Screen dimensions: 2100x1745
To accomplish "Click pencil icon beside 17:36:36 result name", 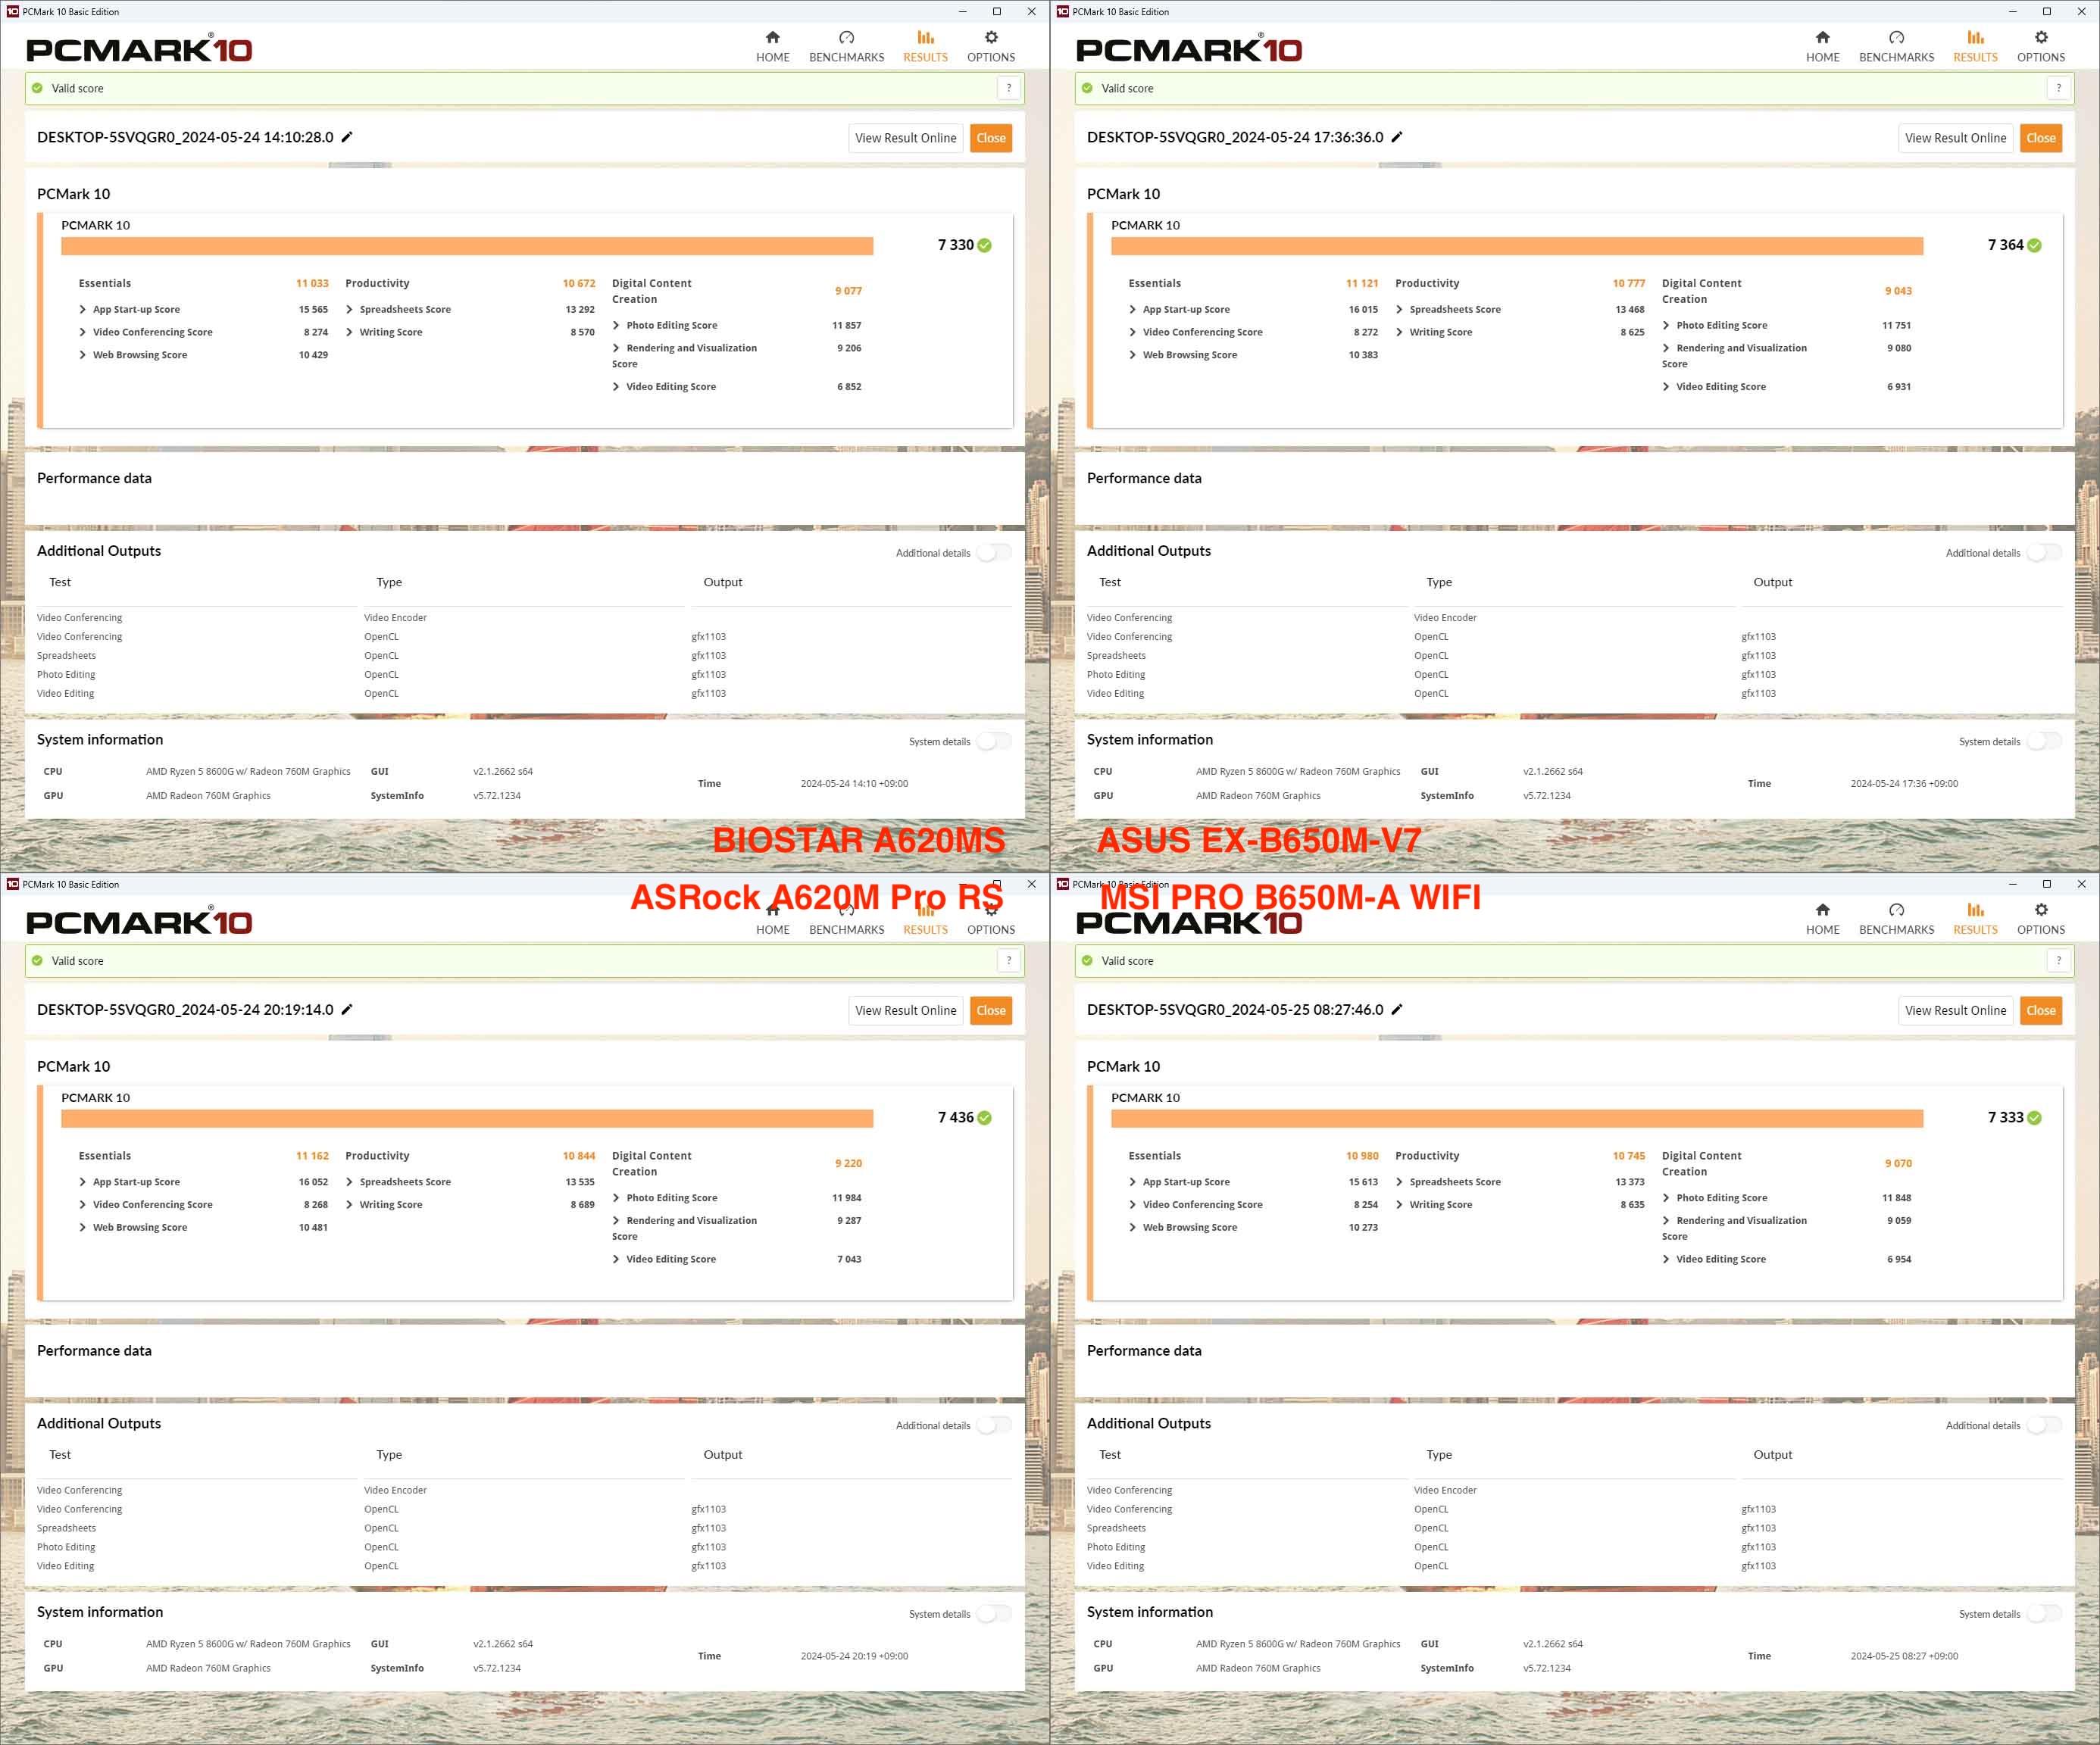I will [x=1397, y=137].
